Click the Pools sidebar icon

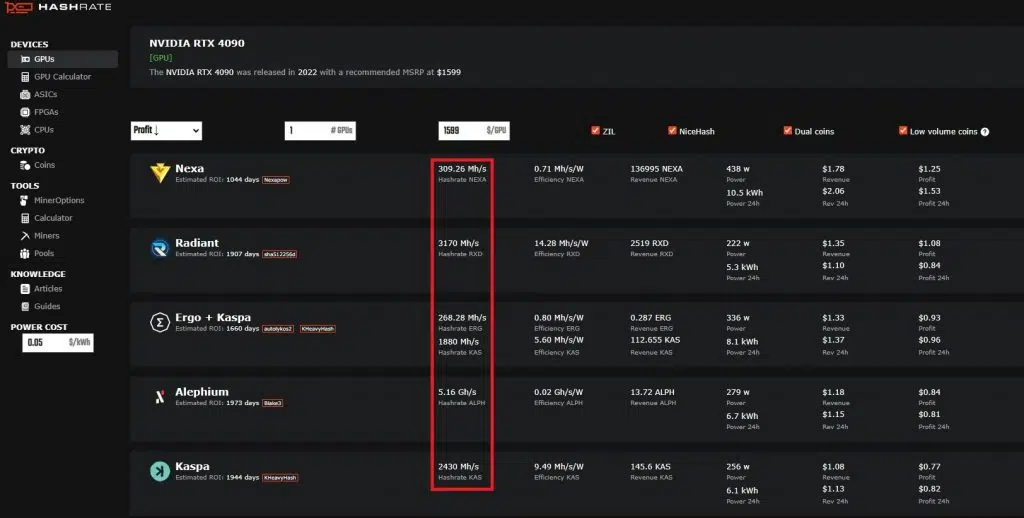point(25,253)
